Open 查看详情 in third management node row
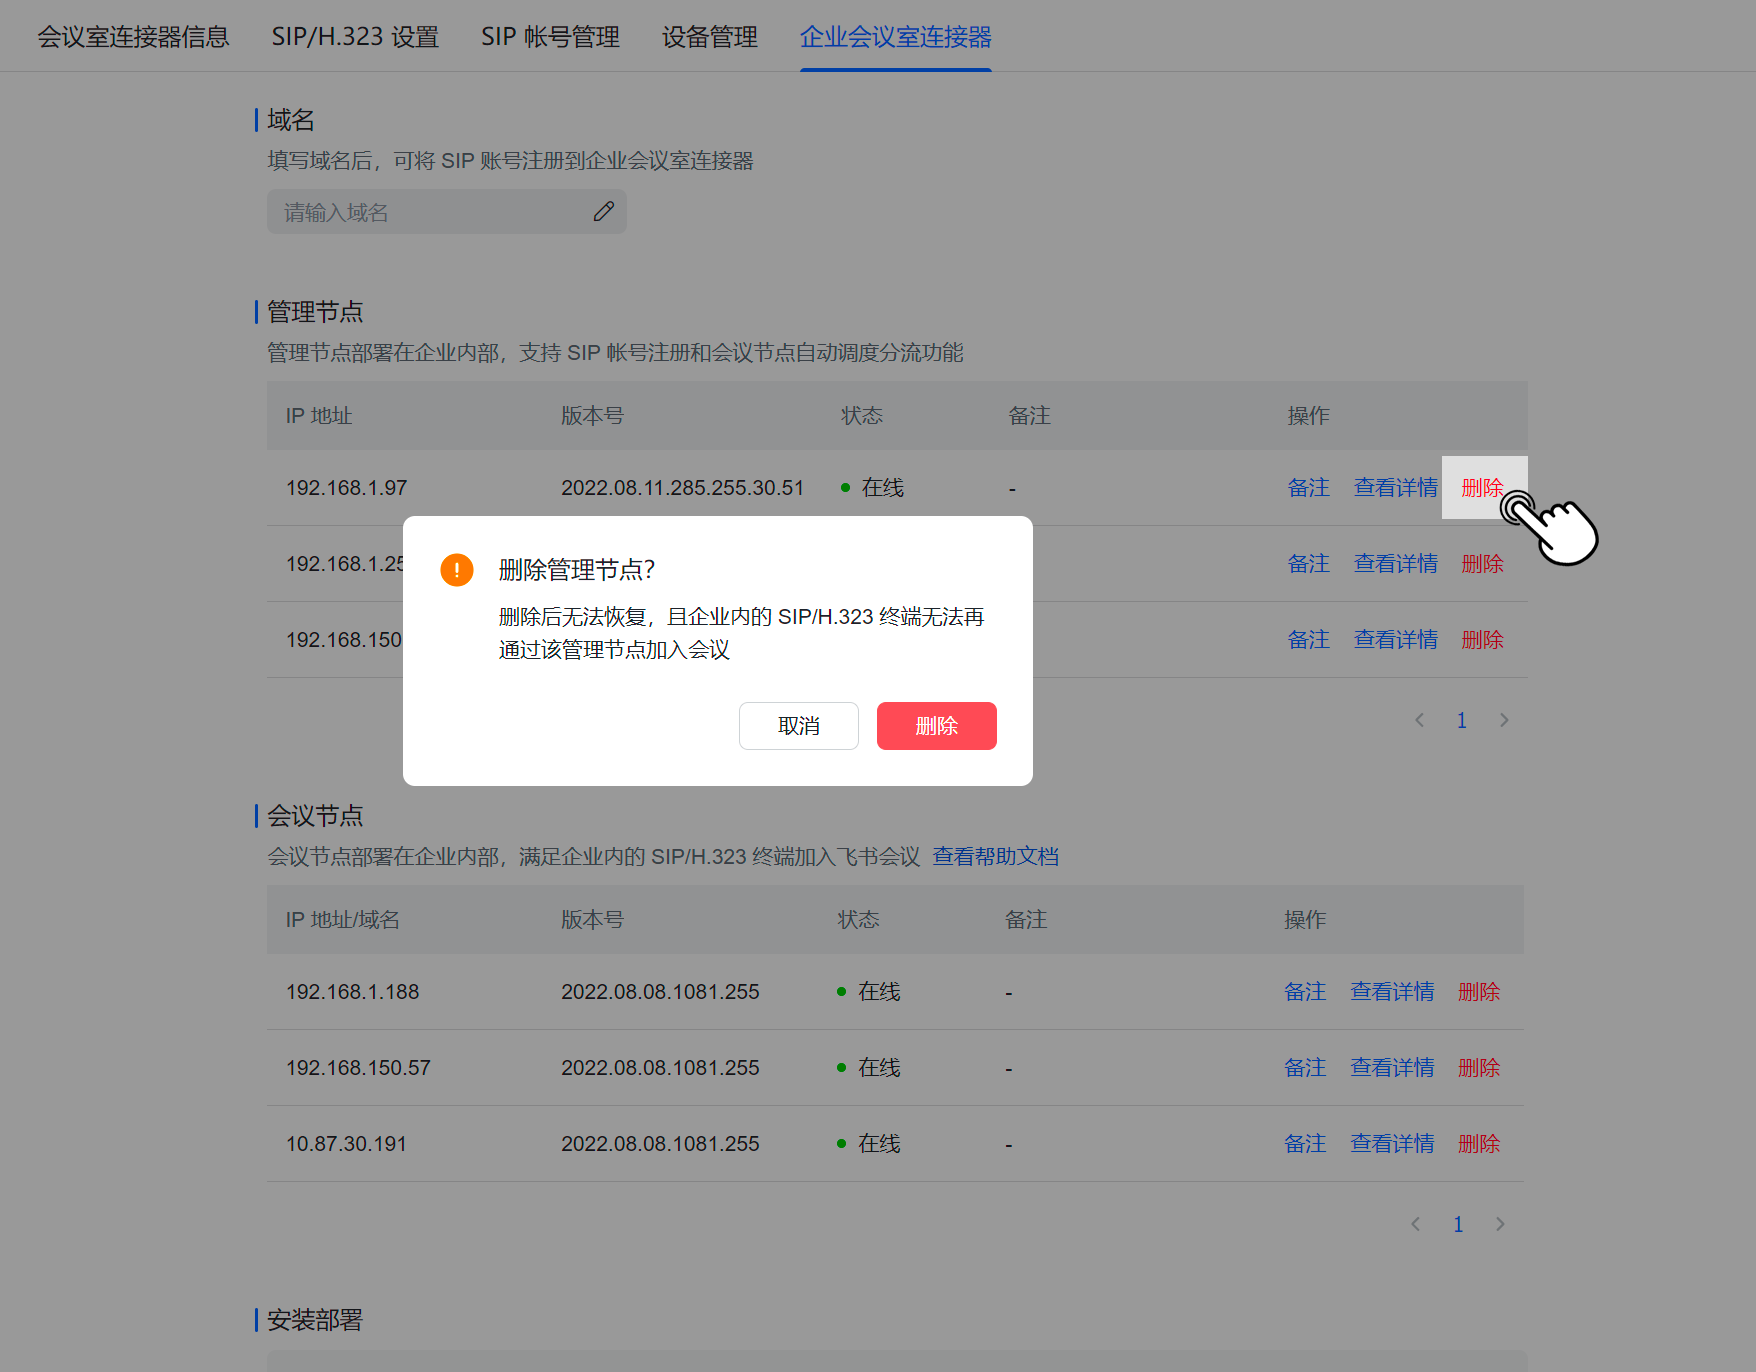 [x=1396, y=640]
